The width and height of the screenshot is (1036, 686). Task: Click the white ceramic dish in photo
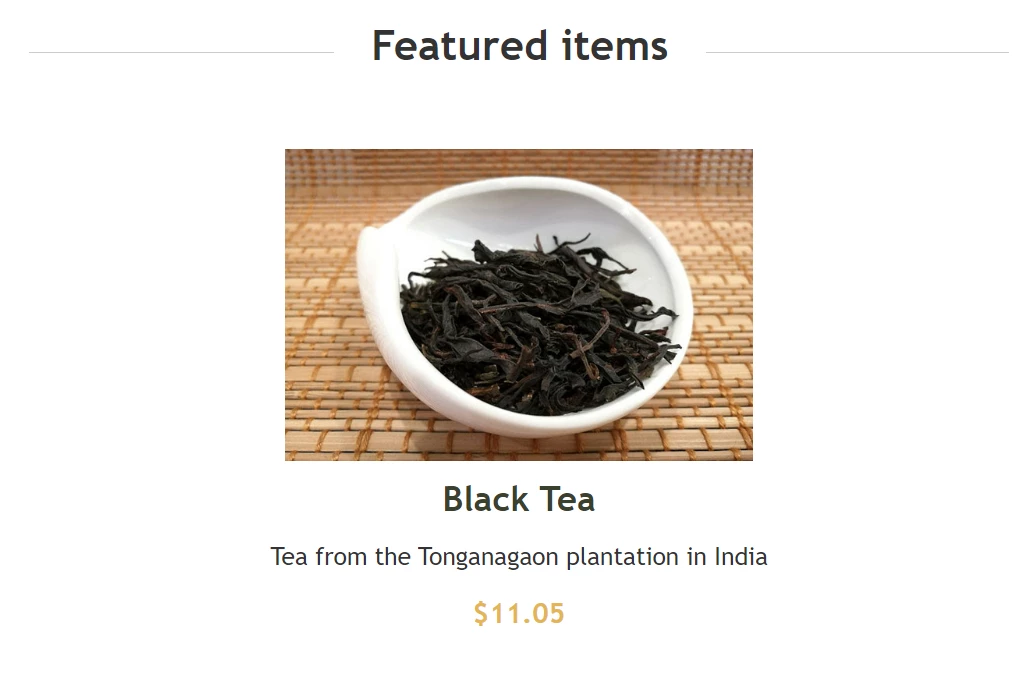525,306
